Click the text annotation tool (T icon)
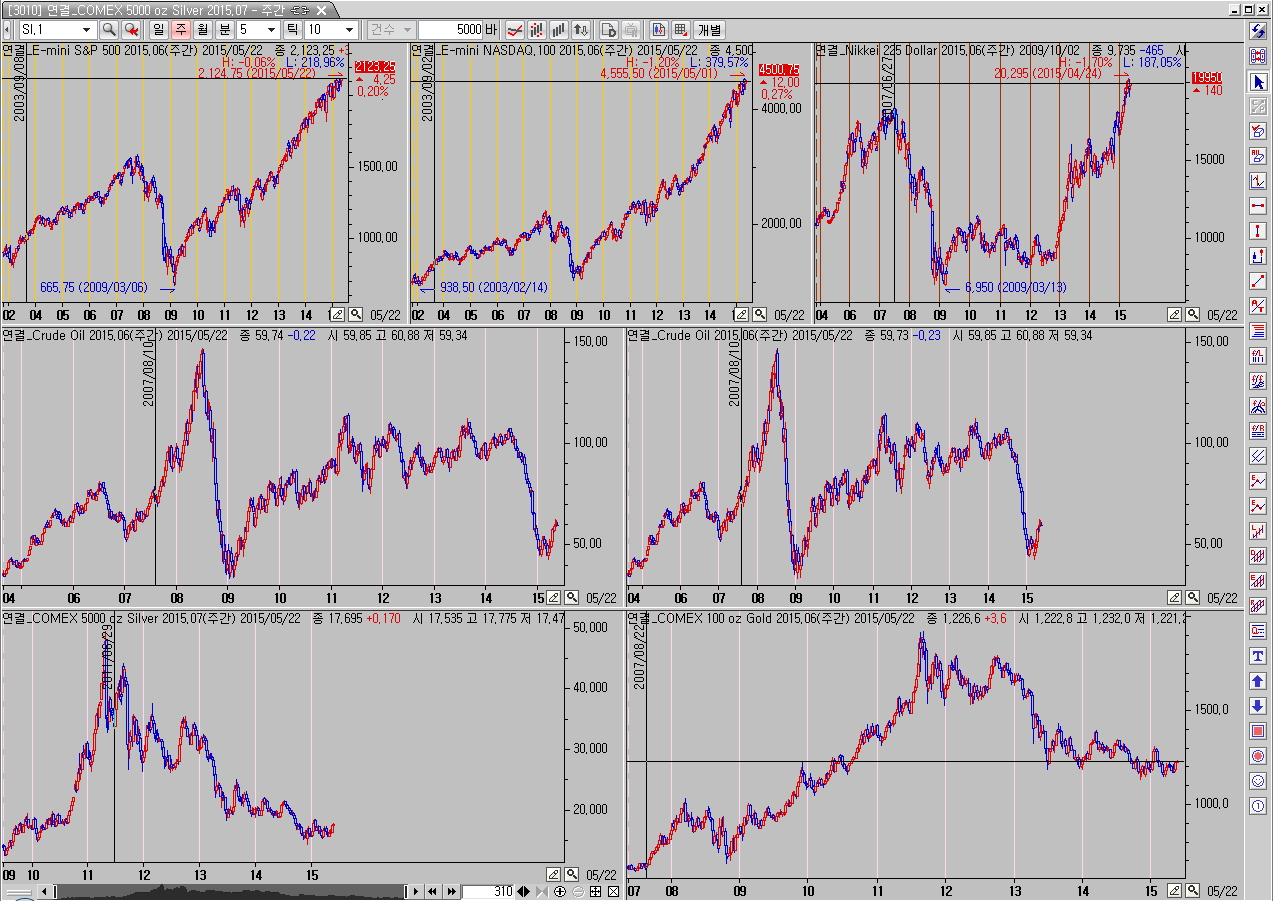1273x901 pixels. [x=1258, y=656]
